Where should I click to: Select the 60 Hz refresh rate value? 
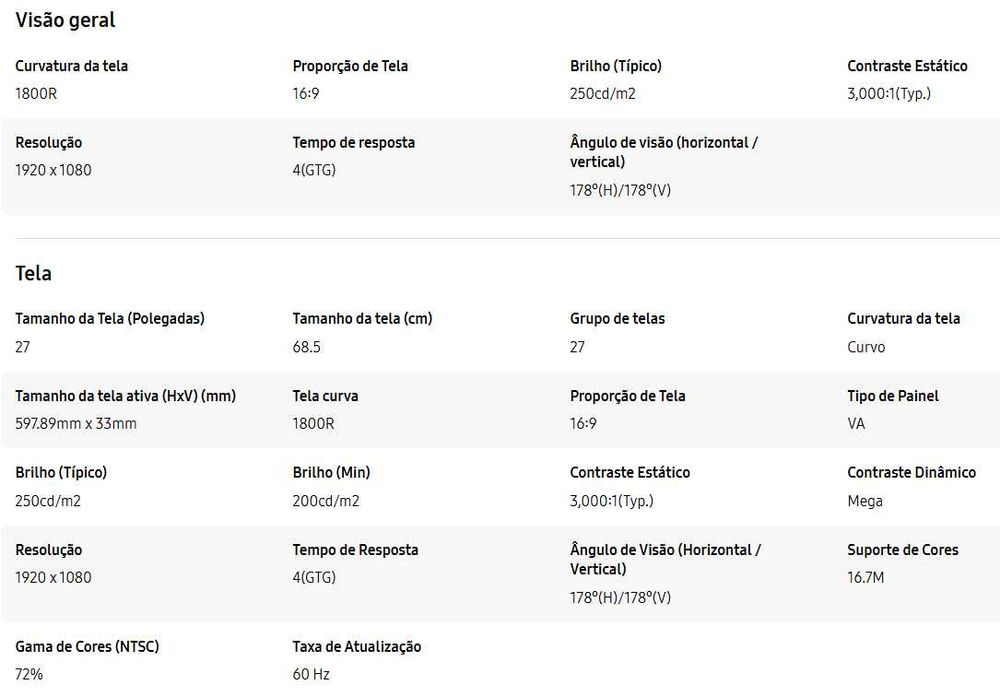click(311, 675)
